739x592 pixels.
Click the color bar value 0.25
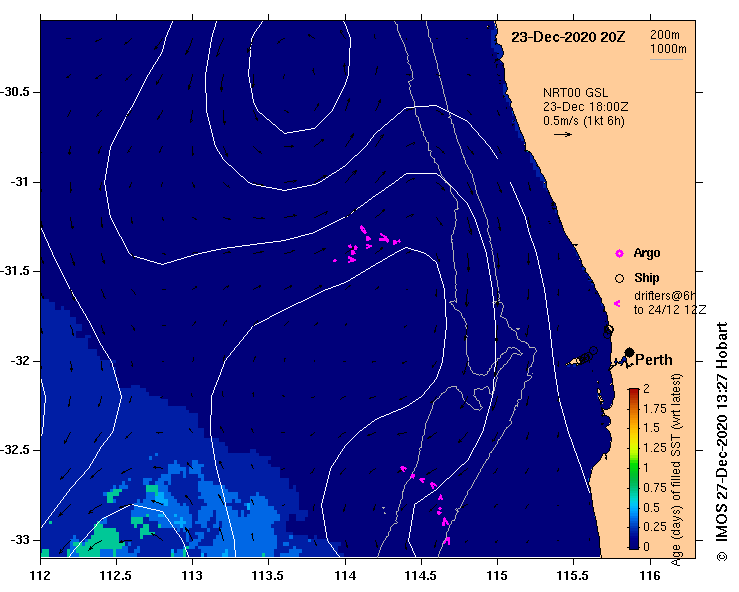click(x=655, y=527)
